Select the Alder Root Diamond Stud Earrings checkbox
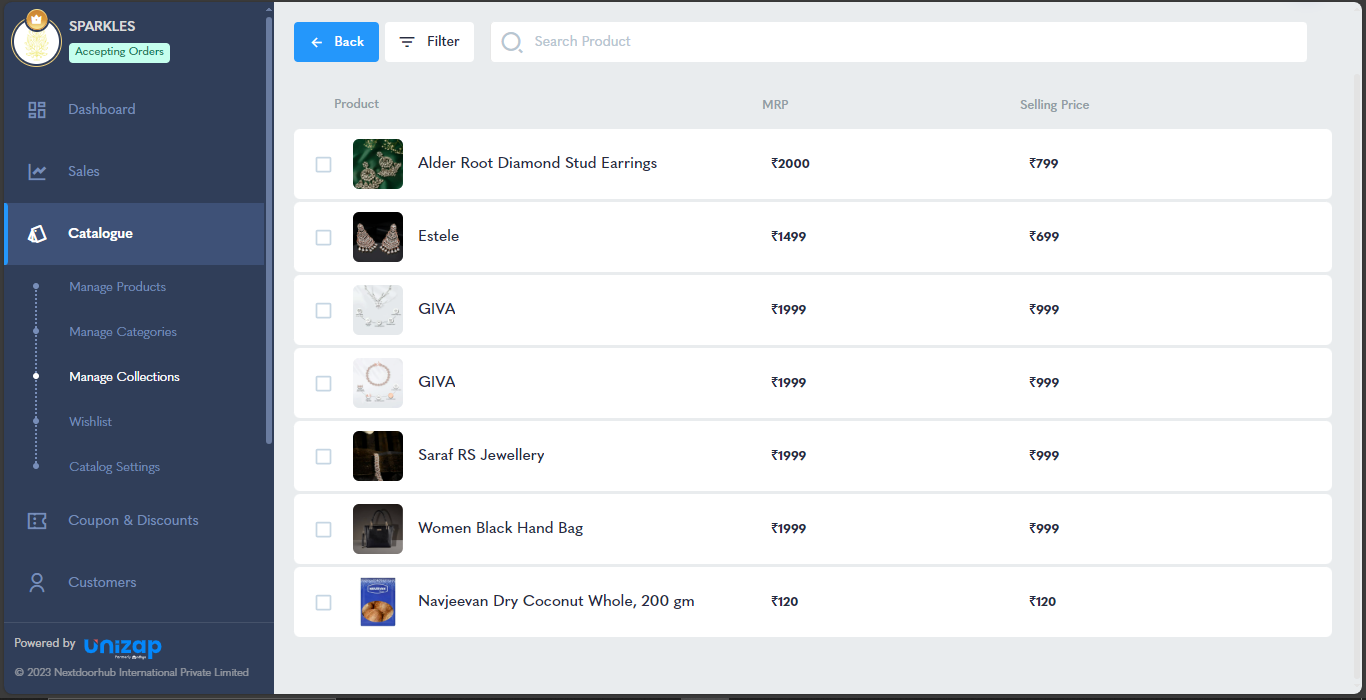The image size is (1366, 700). point(323,164)
